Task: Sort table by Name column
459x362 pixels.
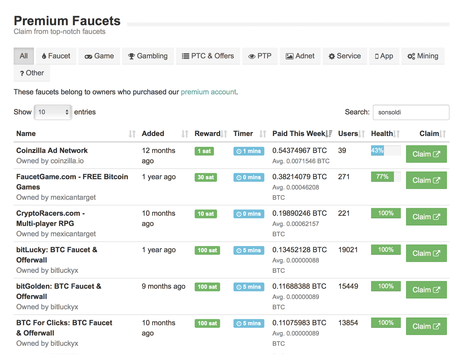Action: click(x=76, y=134)
